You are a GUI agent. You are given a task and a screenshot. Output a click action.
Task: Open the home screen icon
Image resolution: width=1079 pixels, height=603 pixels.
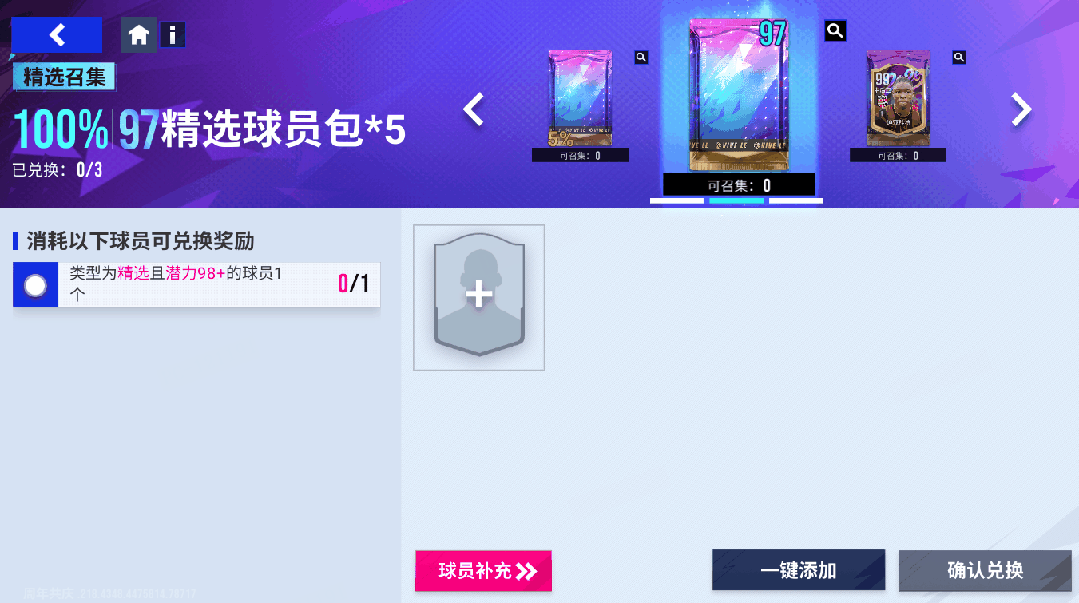pyautogui.click(x=138, y=35)
